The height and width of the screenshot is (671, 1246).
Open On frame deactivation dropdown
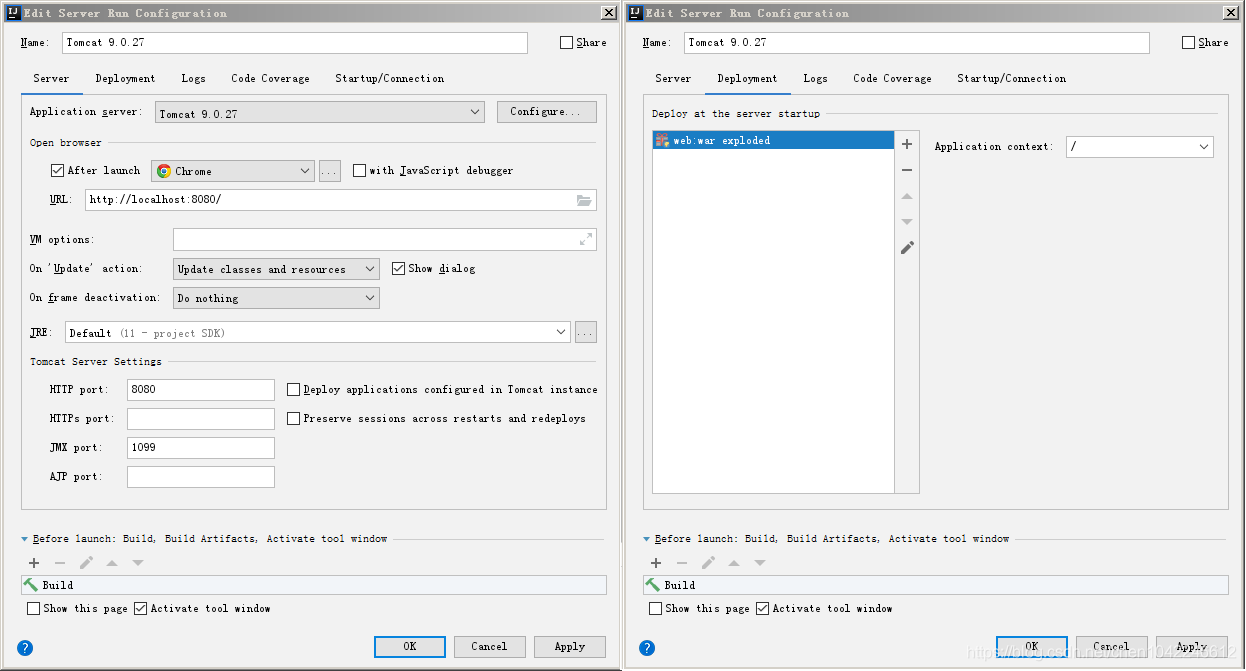276,298
